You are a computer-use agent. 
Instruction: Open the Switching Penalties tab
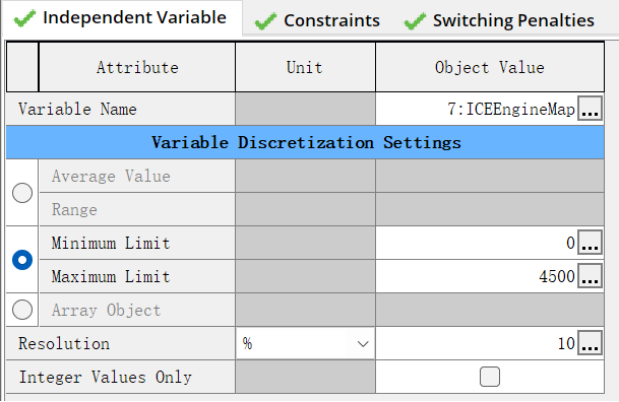[x=500, y=20]
